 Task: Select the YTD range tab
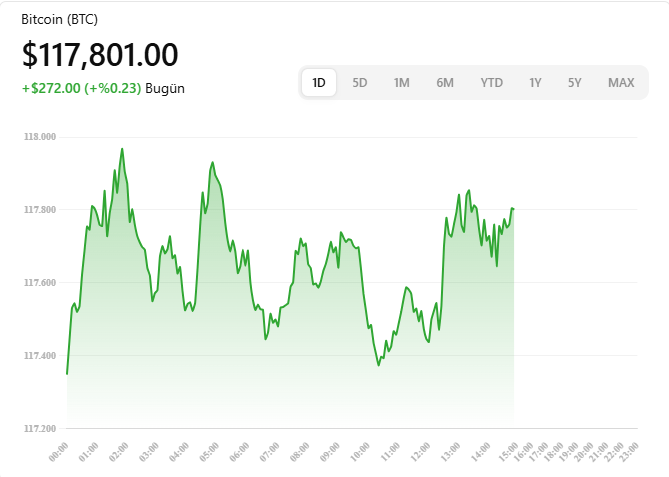pyautogui.click(x=491, y=83)
